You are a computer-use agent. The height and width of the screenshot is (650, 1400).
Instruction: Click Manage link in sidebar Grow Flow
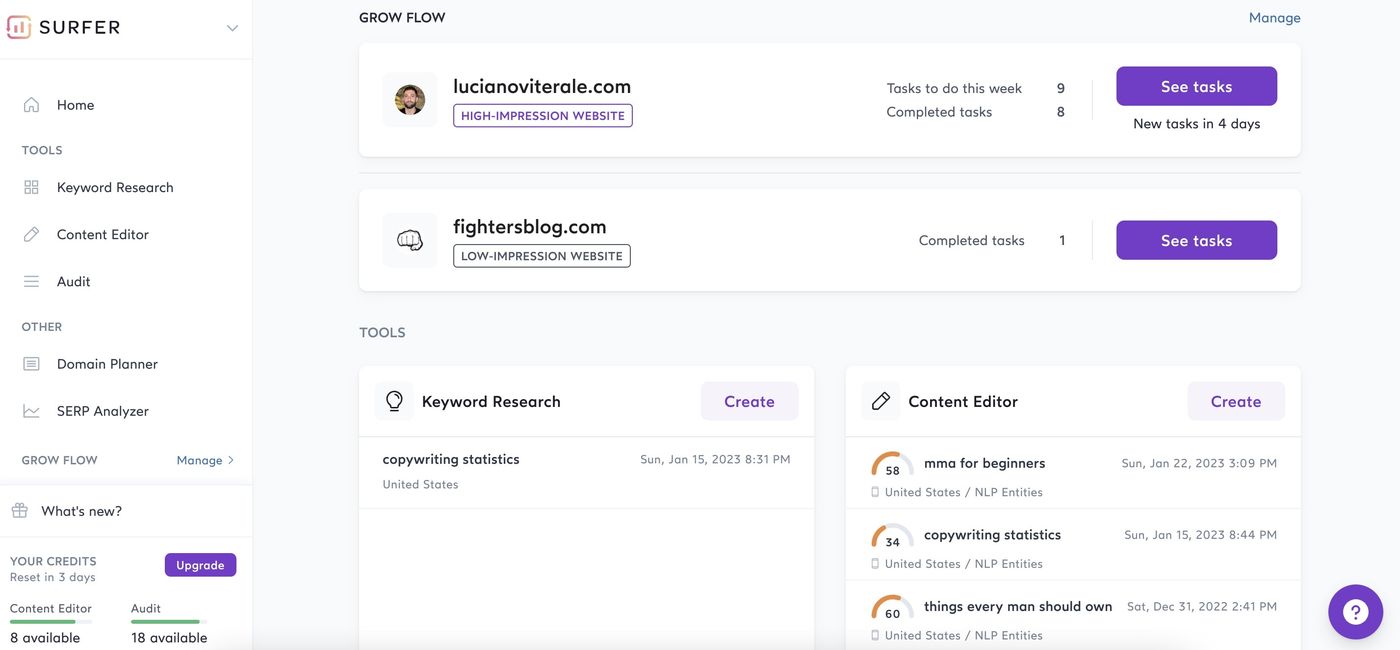point(199,460)
